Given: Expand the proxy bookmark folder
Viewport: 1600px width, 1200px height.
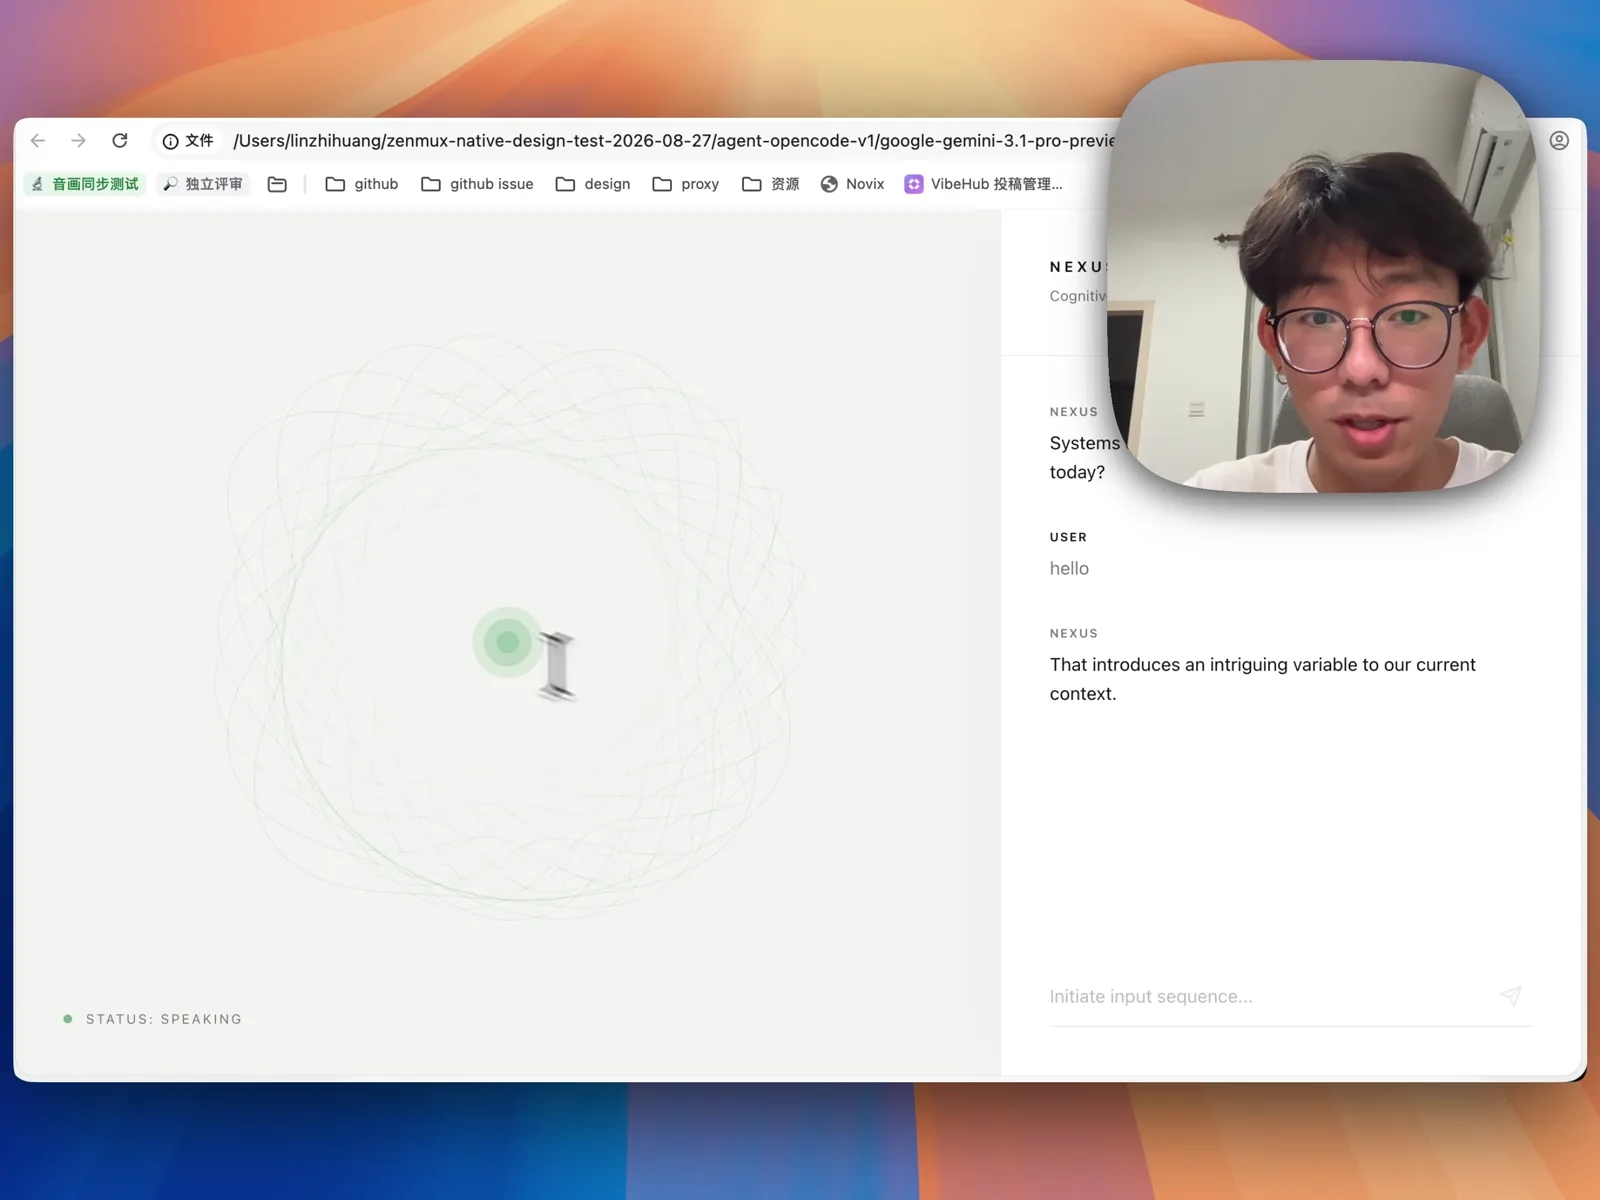Looking at the screenshot, I should pyautogui.click(x=686, y=184).
